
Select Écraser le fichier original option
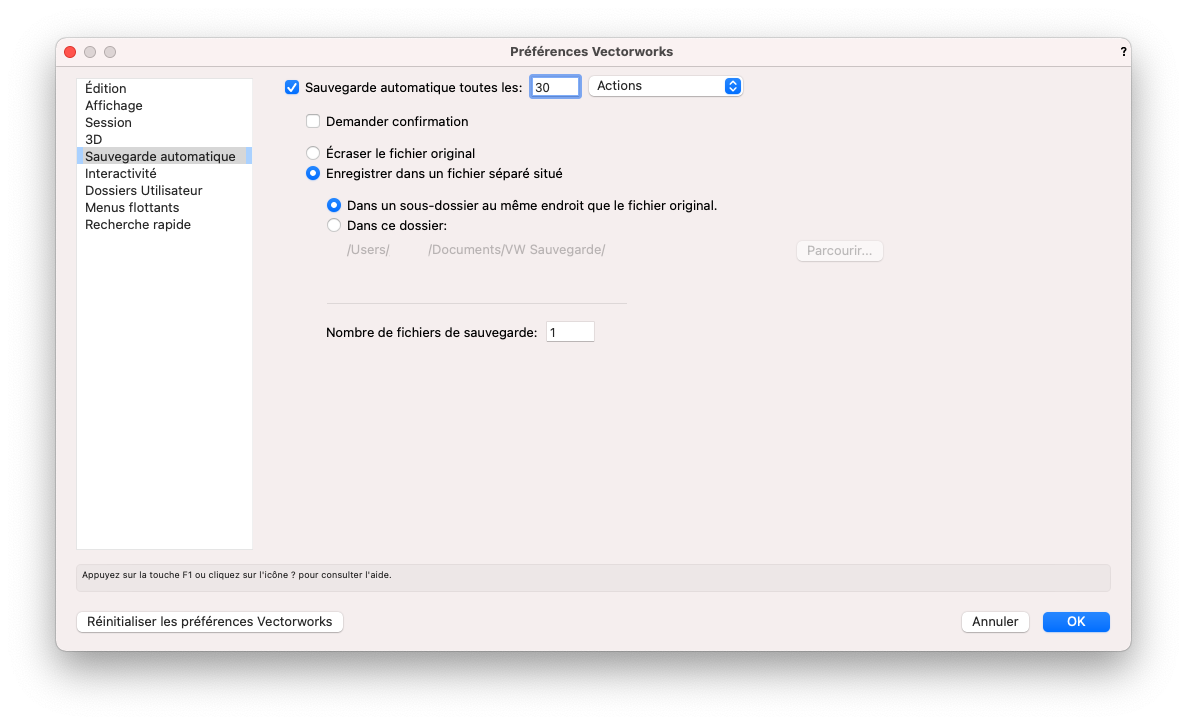point(313,153)
